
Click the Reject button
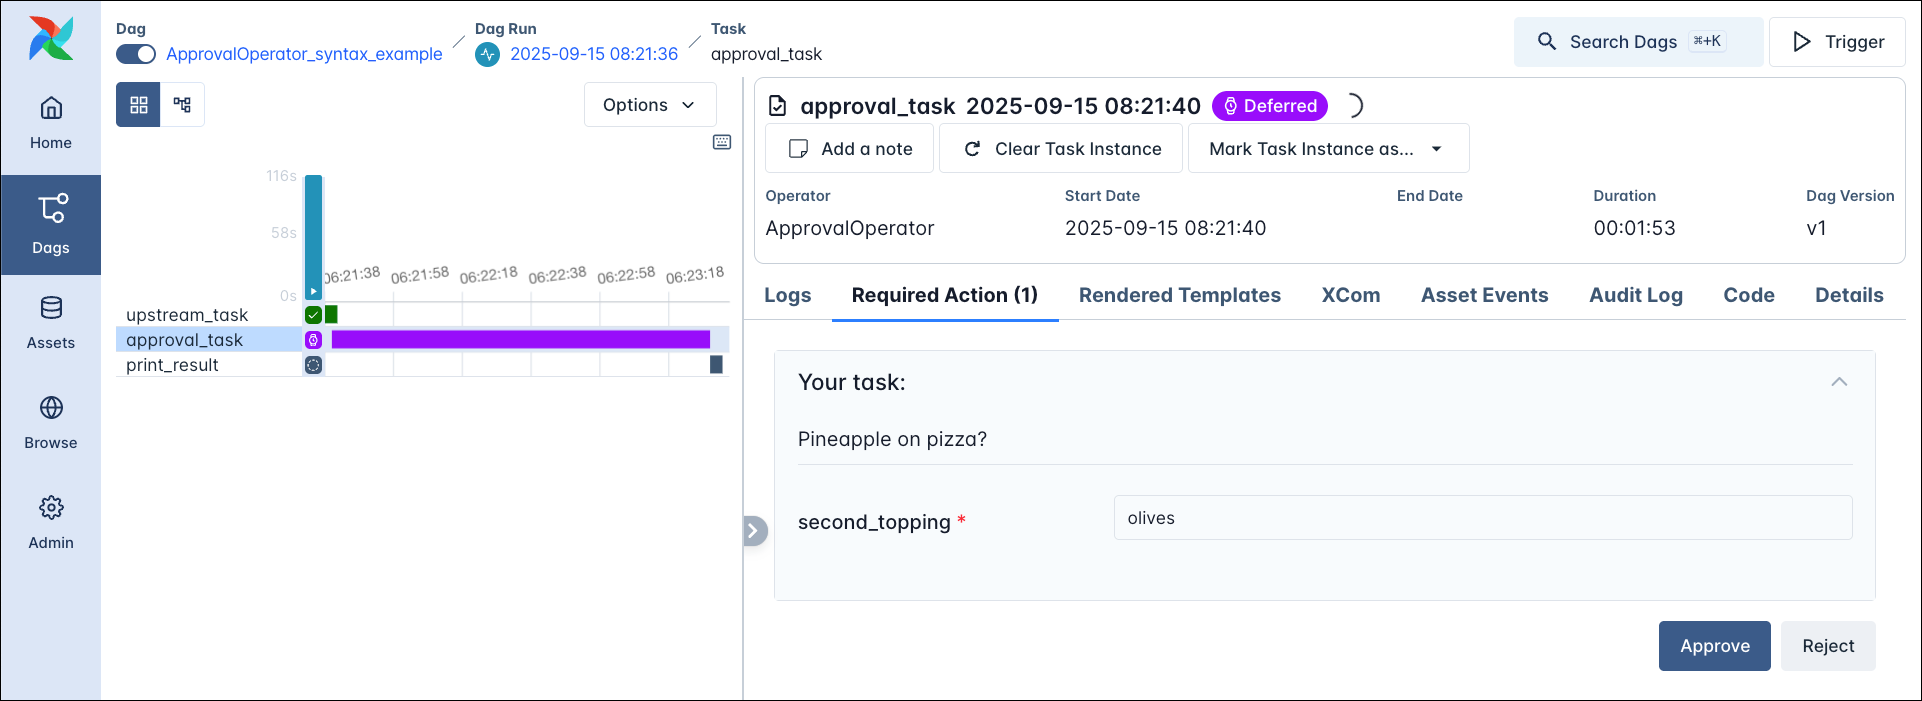coord(1827,646)
